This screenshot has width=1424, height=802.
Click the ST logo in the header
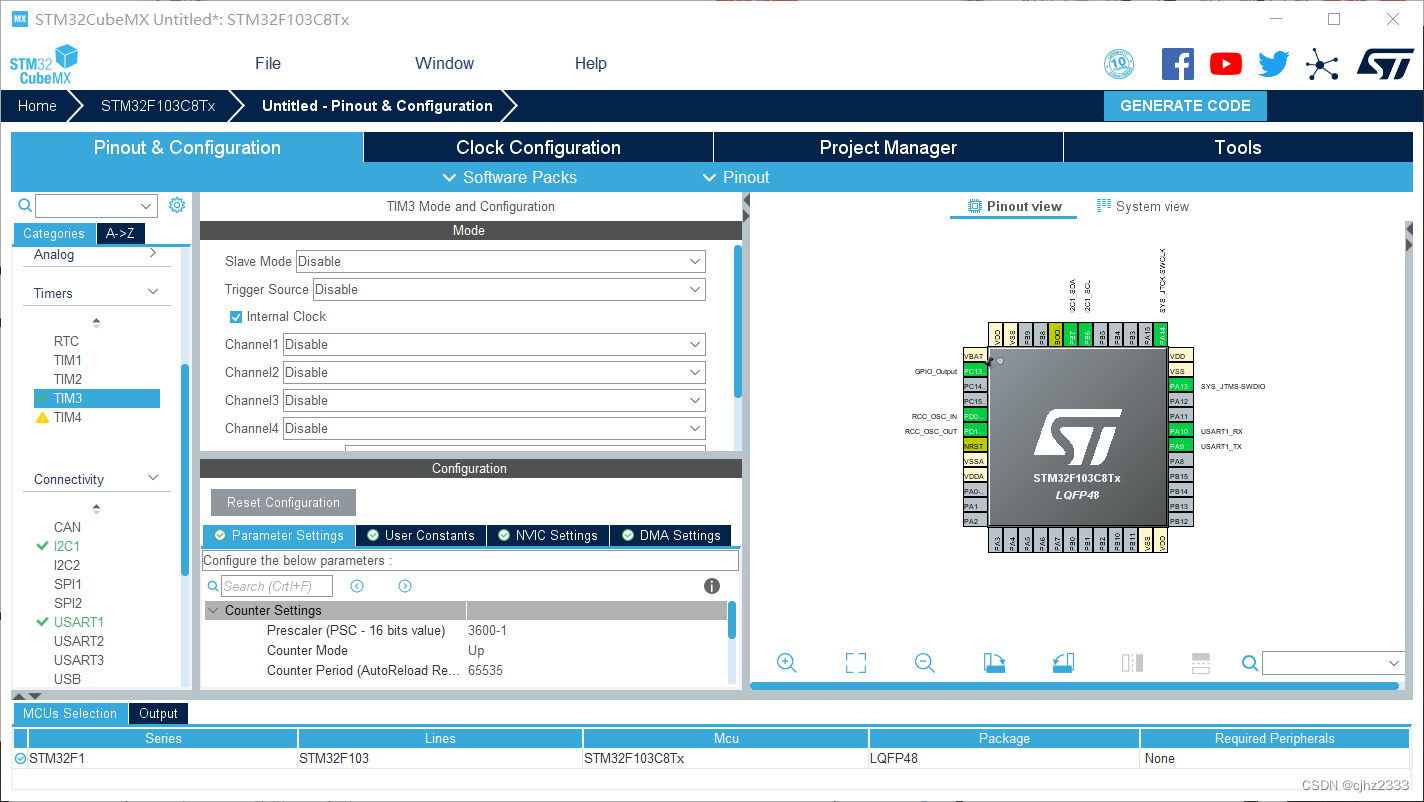point(1385,64)
